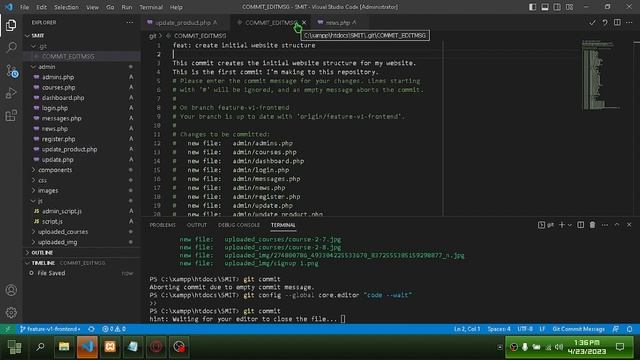Screen dimensions: 640x360
Task: Expand the uploaded_courses folder
Action: tap(82, 231)
